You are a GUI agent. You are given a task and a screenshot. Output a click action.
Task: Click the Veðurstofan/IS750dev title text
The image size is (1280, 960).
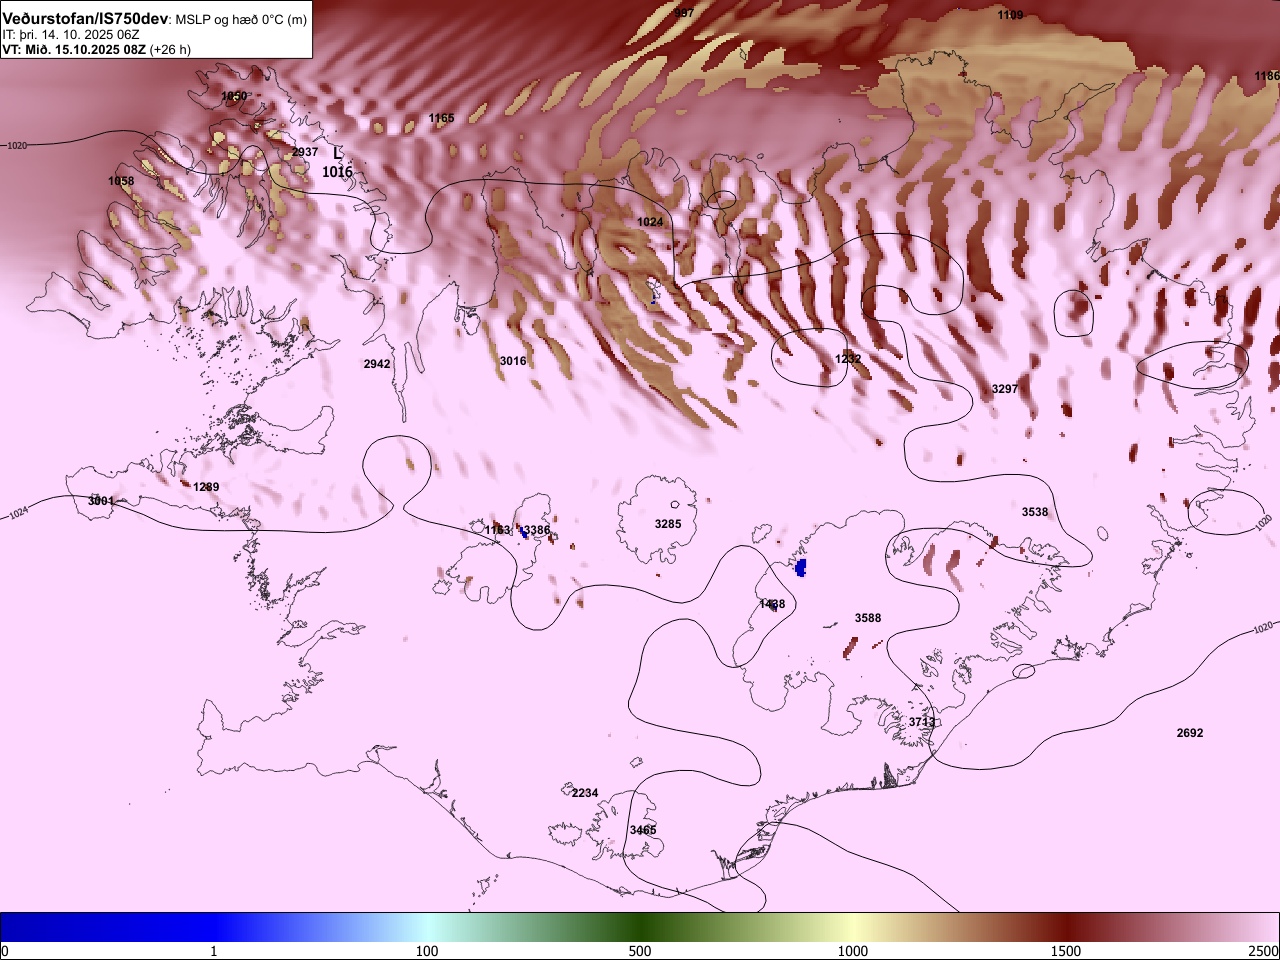(87, 19)
